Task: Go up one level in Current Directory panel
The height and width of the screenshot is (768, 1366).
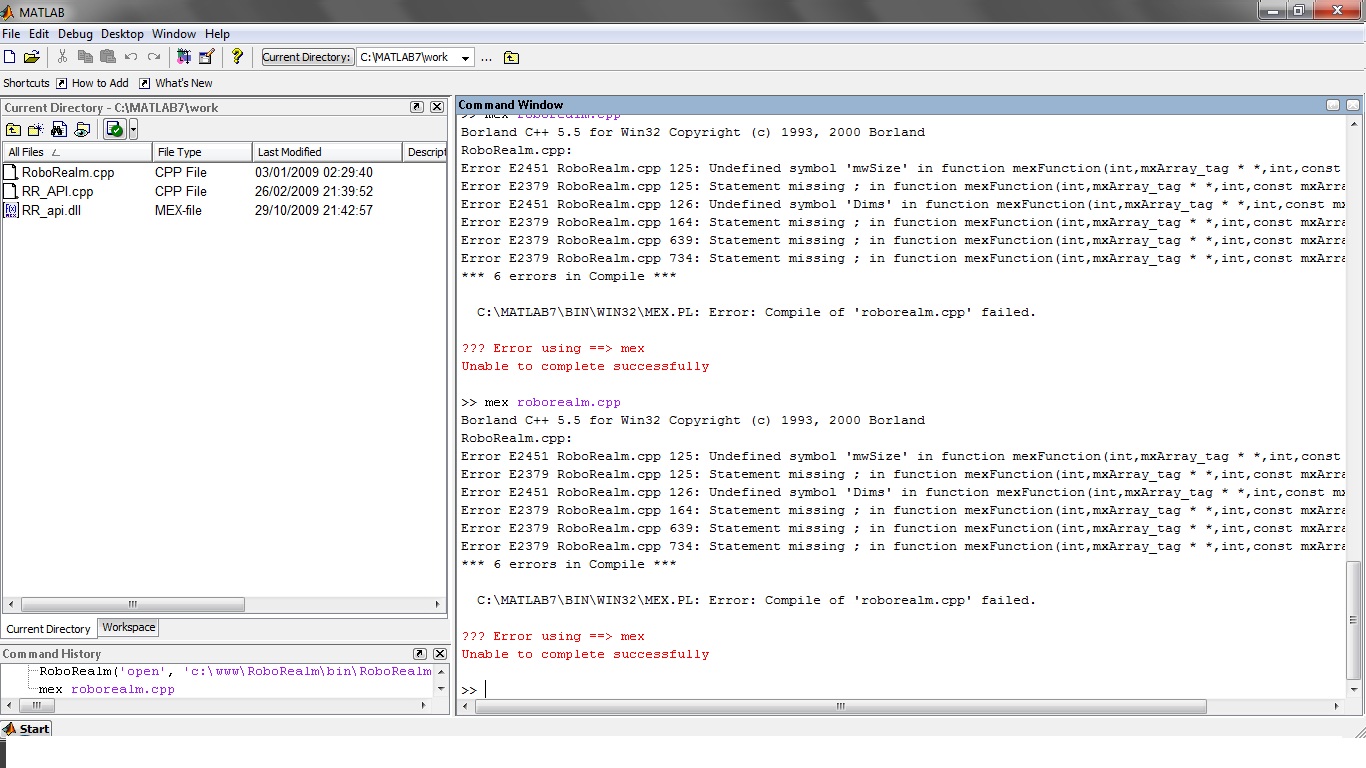Action: point(13,129)
